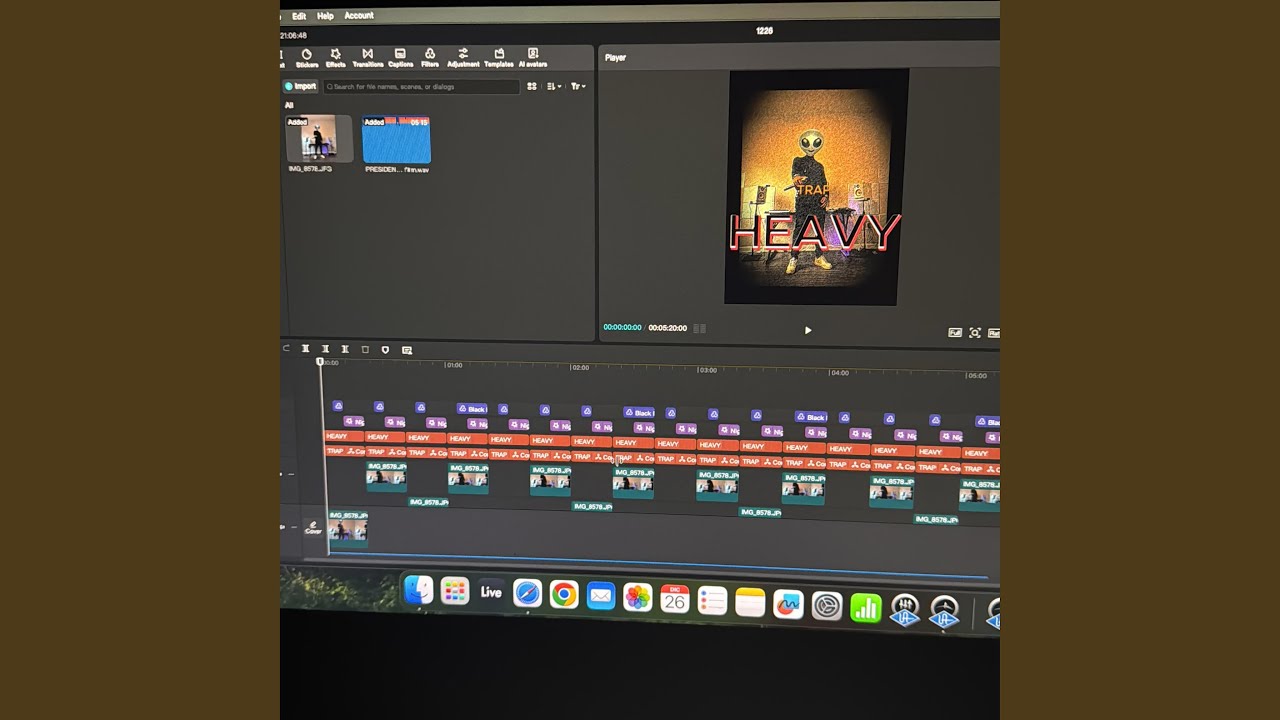Select the All media category
This screenshot has width=1280, height=720.
coord(289,105)
